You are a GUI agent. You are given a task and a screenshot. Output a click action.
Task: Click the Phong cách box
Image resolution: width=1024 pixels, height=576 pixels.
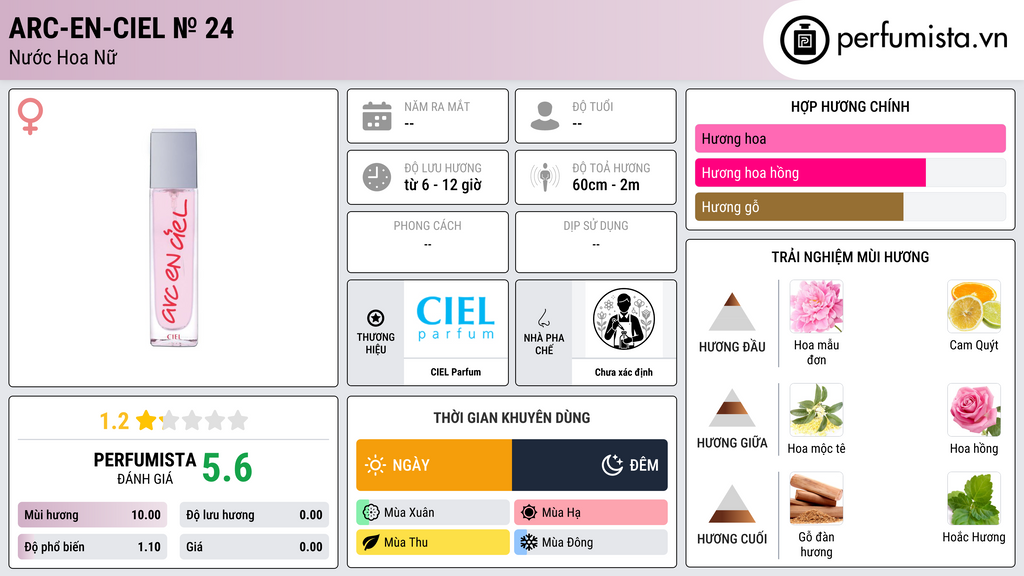pos(428,242)
